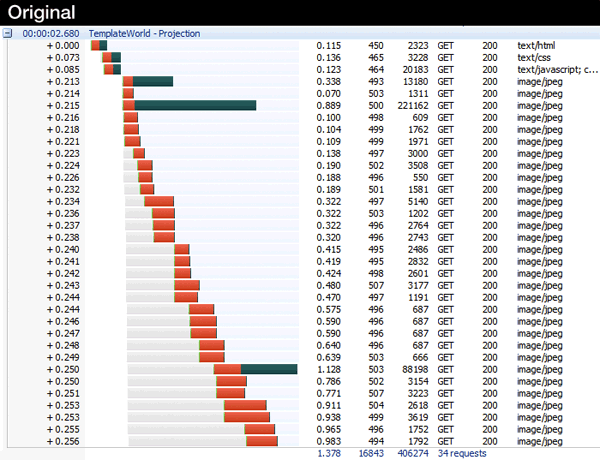Select the +0.256 request offset
Viewport: 600px width, 460px height.
click(x=63, y=441)
